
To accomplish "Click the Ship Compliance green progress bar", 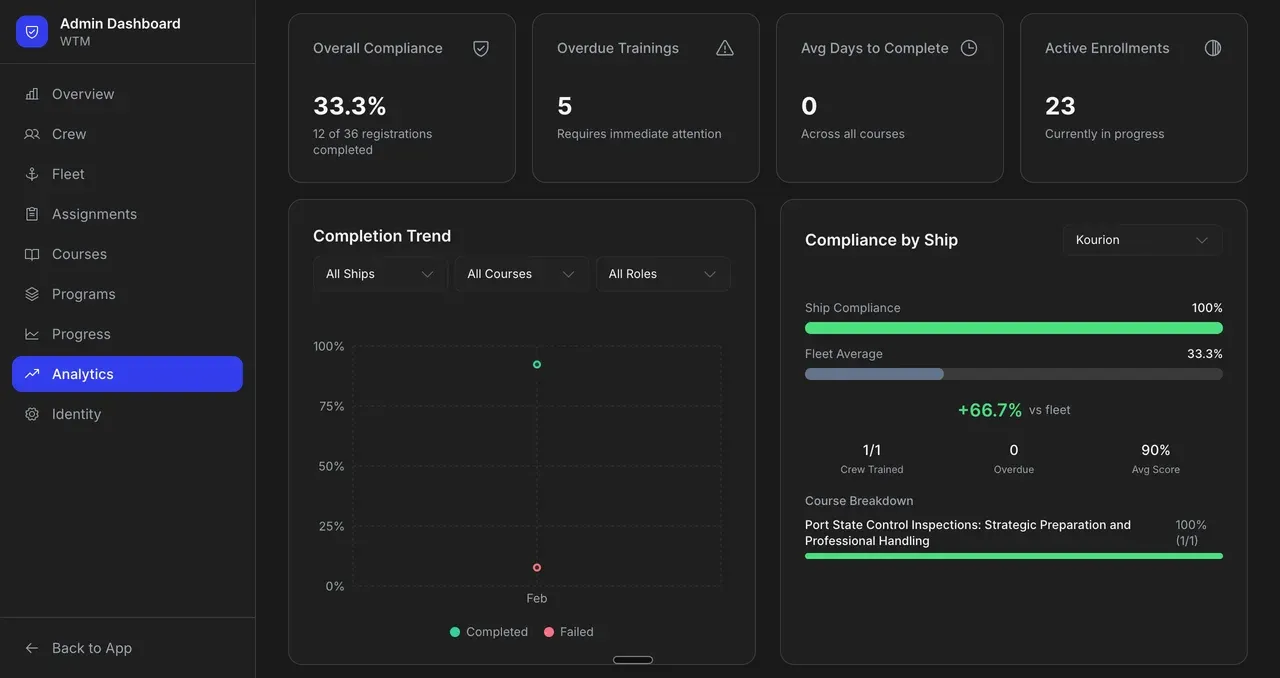I will (1013, 328).
